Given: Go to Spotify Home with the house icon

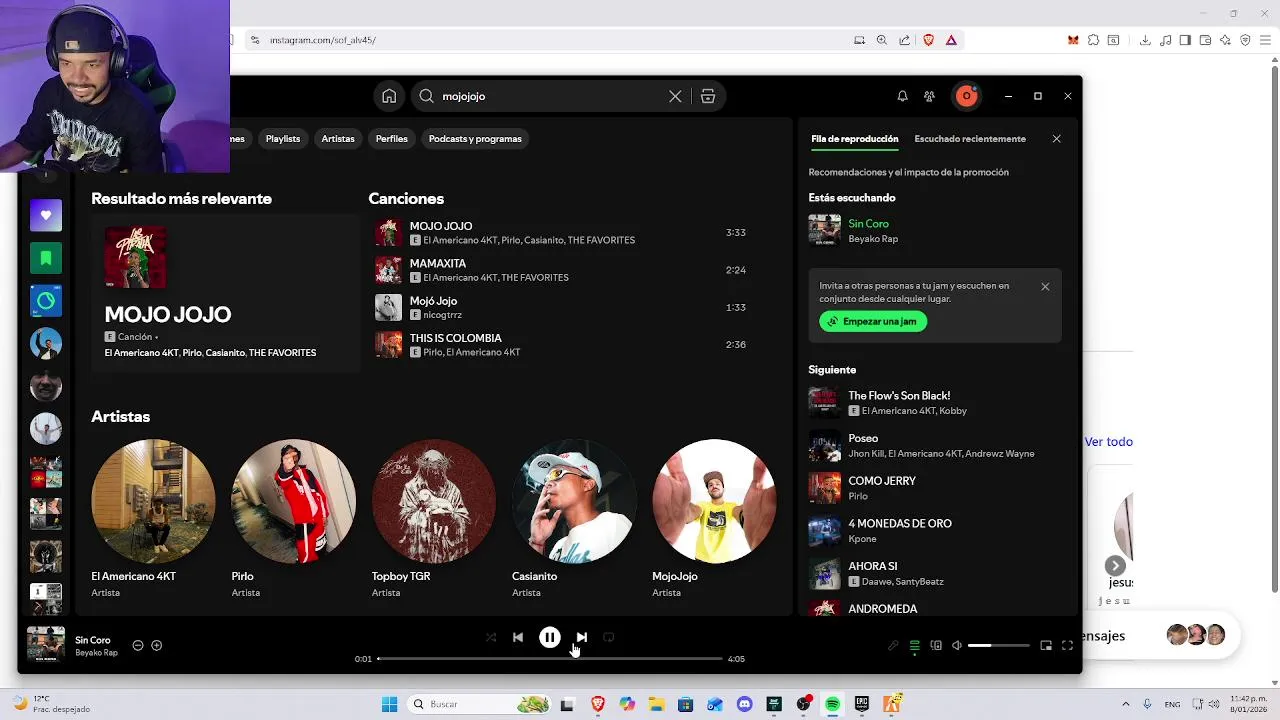Looking at the screenshot, I should pyautogui.click(x=389, y=96).
